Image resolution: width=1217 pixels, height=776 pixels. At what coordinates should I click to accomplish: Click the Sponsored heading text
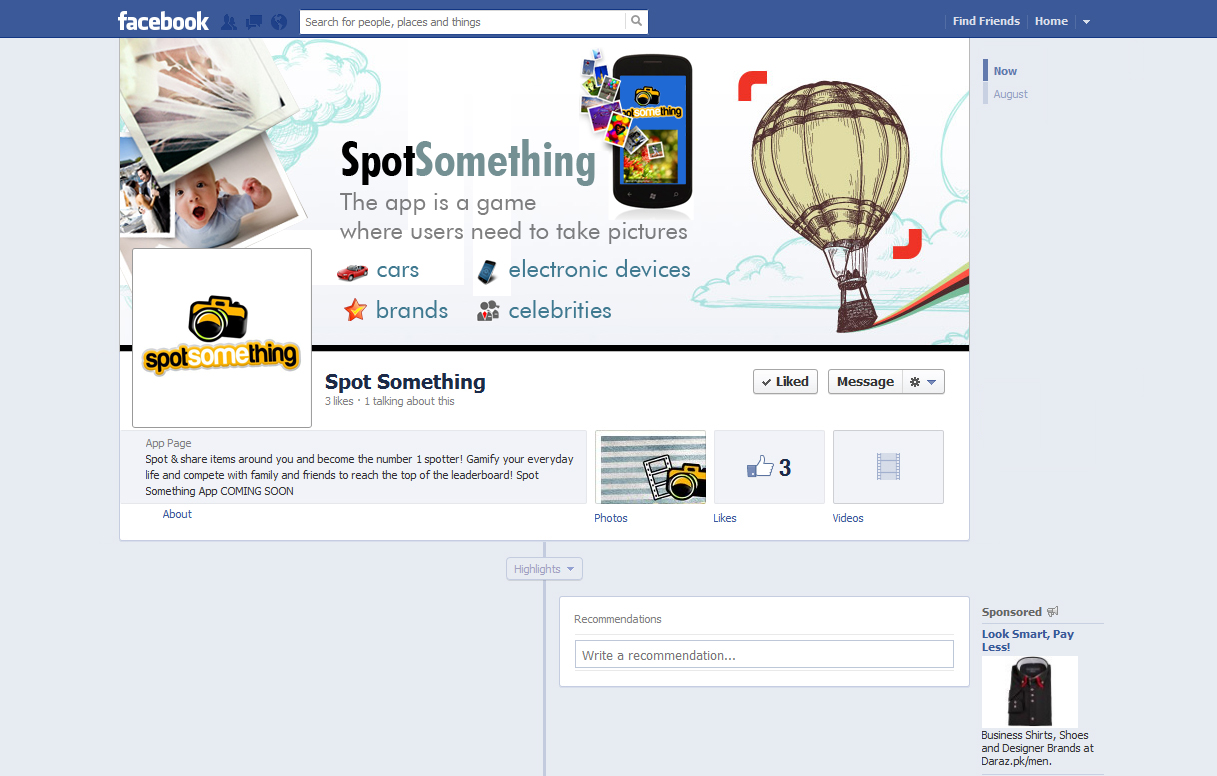pos(1012,612)
